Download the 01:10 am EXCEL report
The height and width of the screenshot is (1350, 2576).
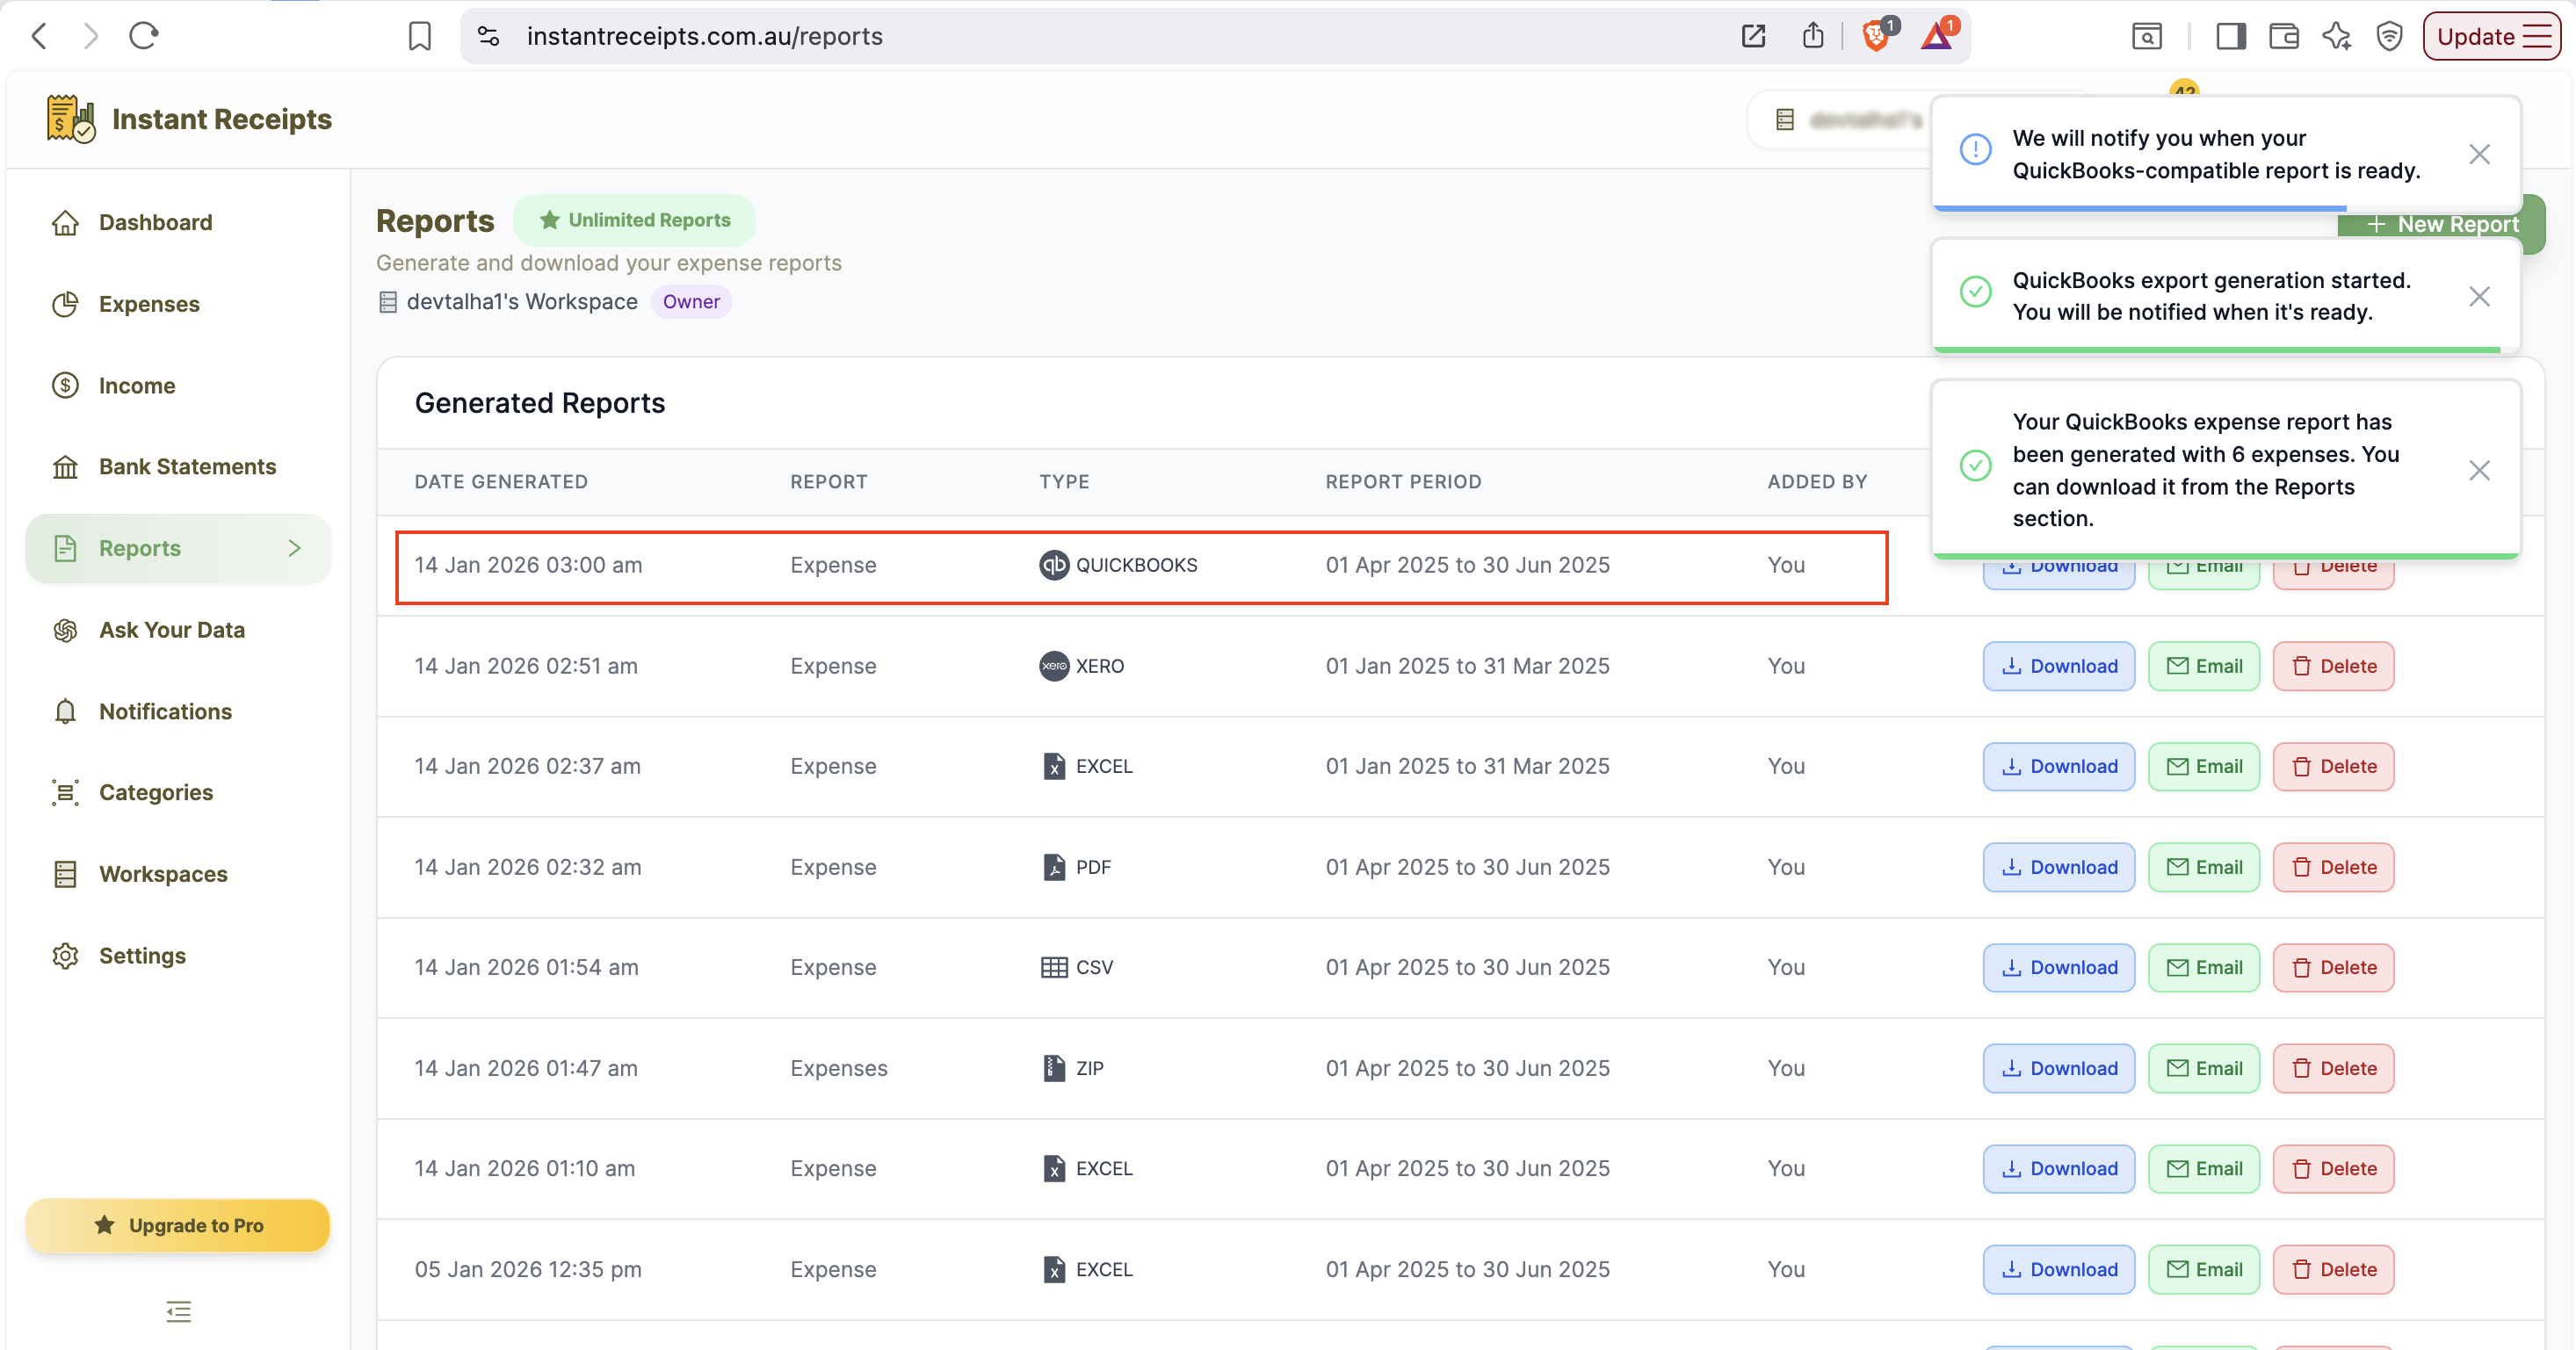[2059, 1168]
